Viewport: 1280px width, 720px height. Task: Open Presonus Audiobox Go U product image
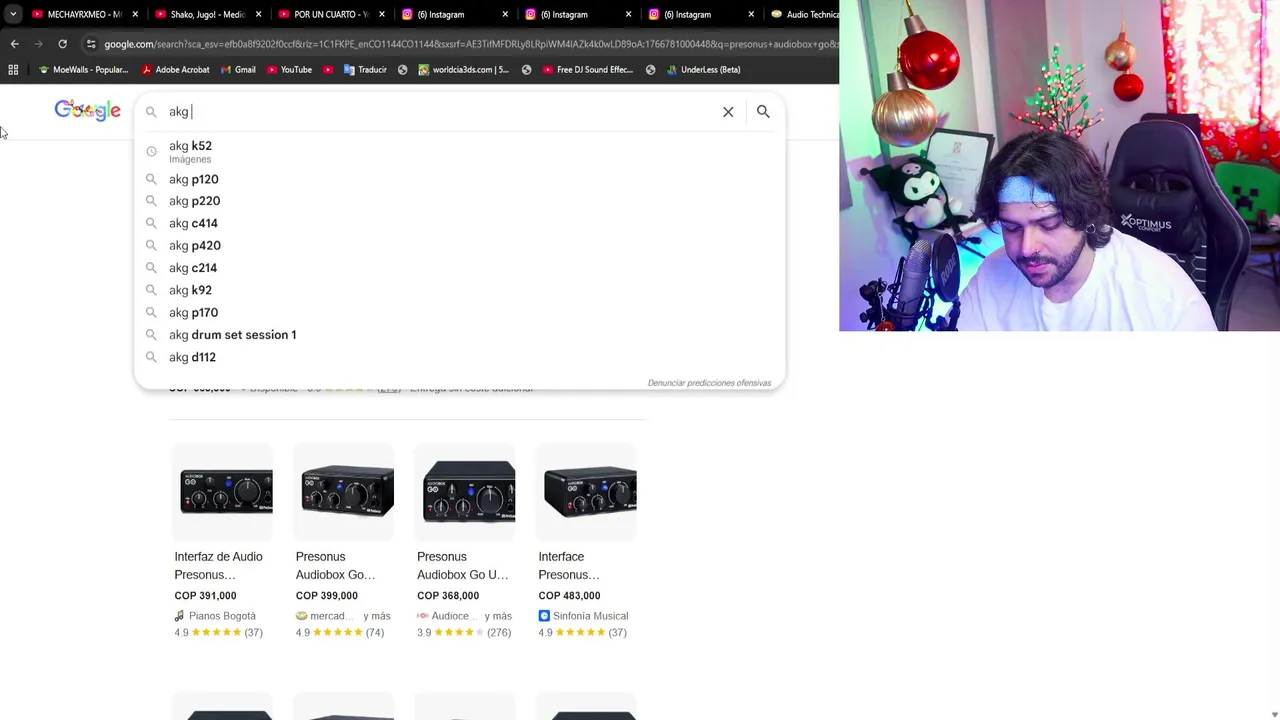pos(465,492)
